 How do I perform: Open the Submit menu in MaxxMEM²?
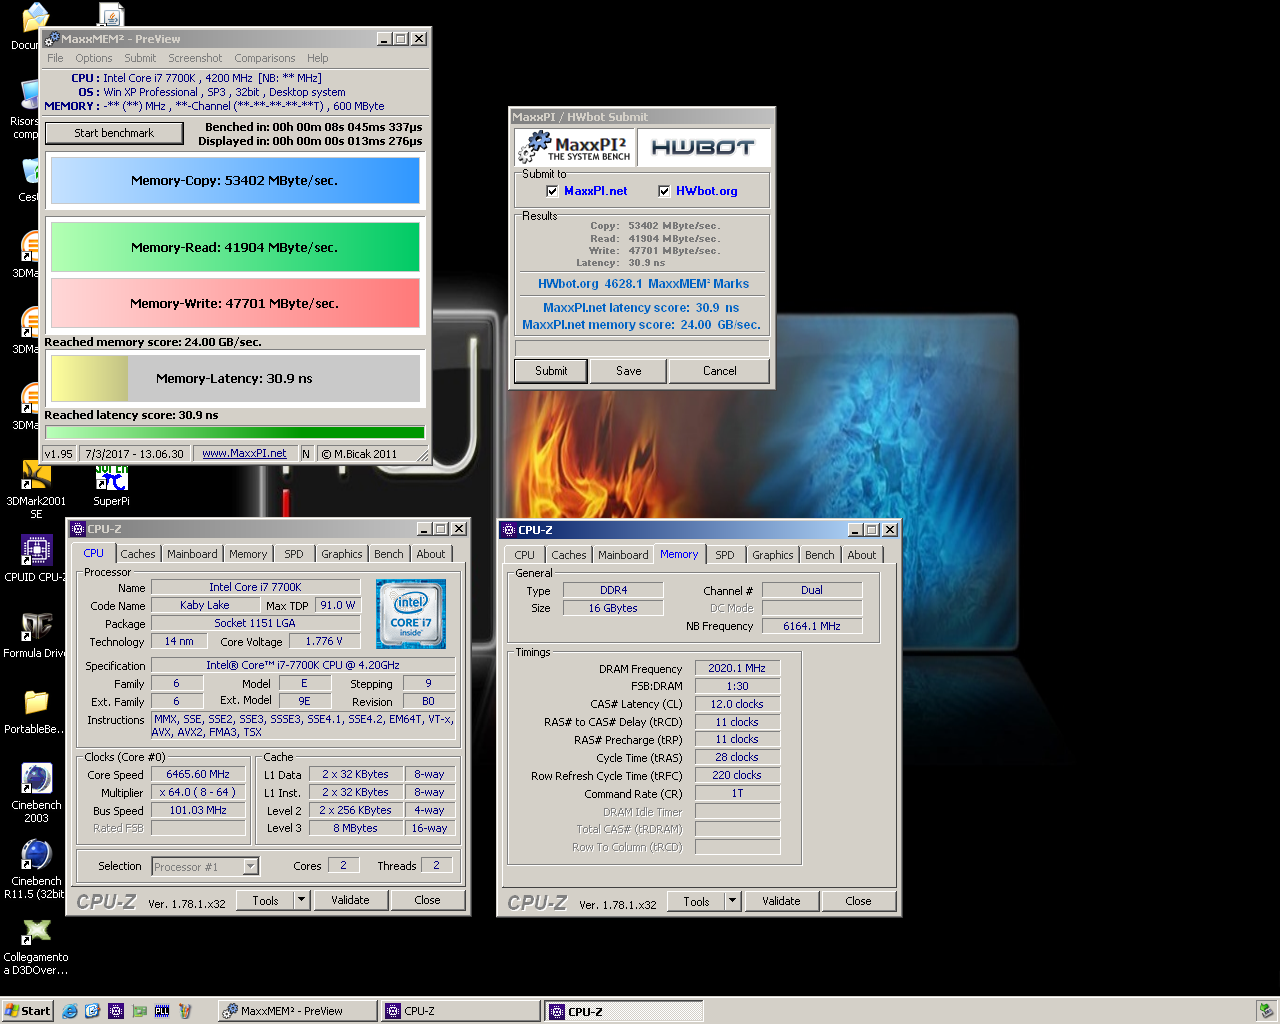tap(140, 58)
